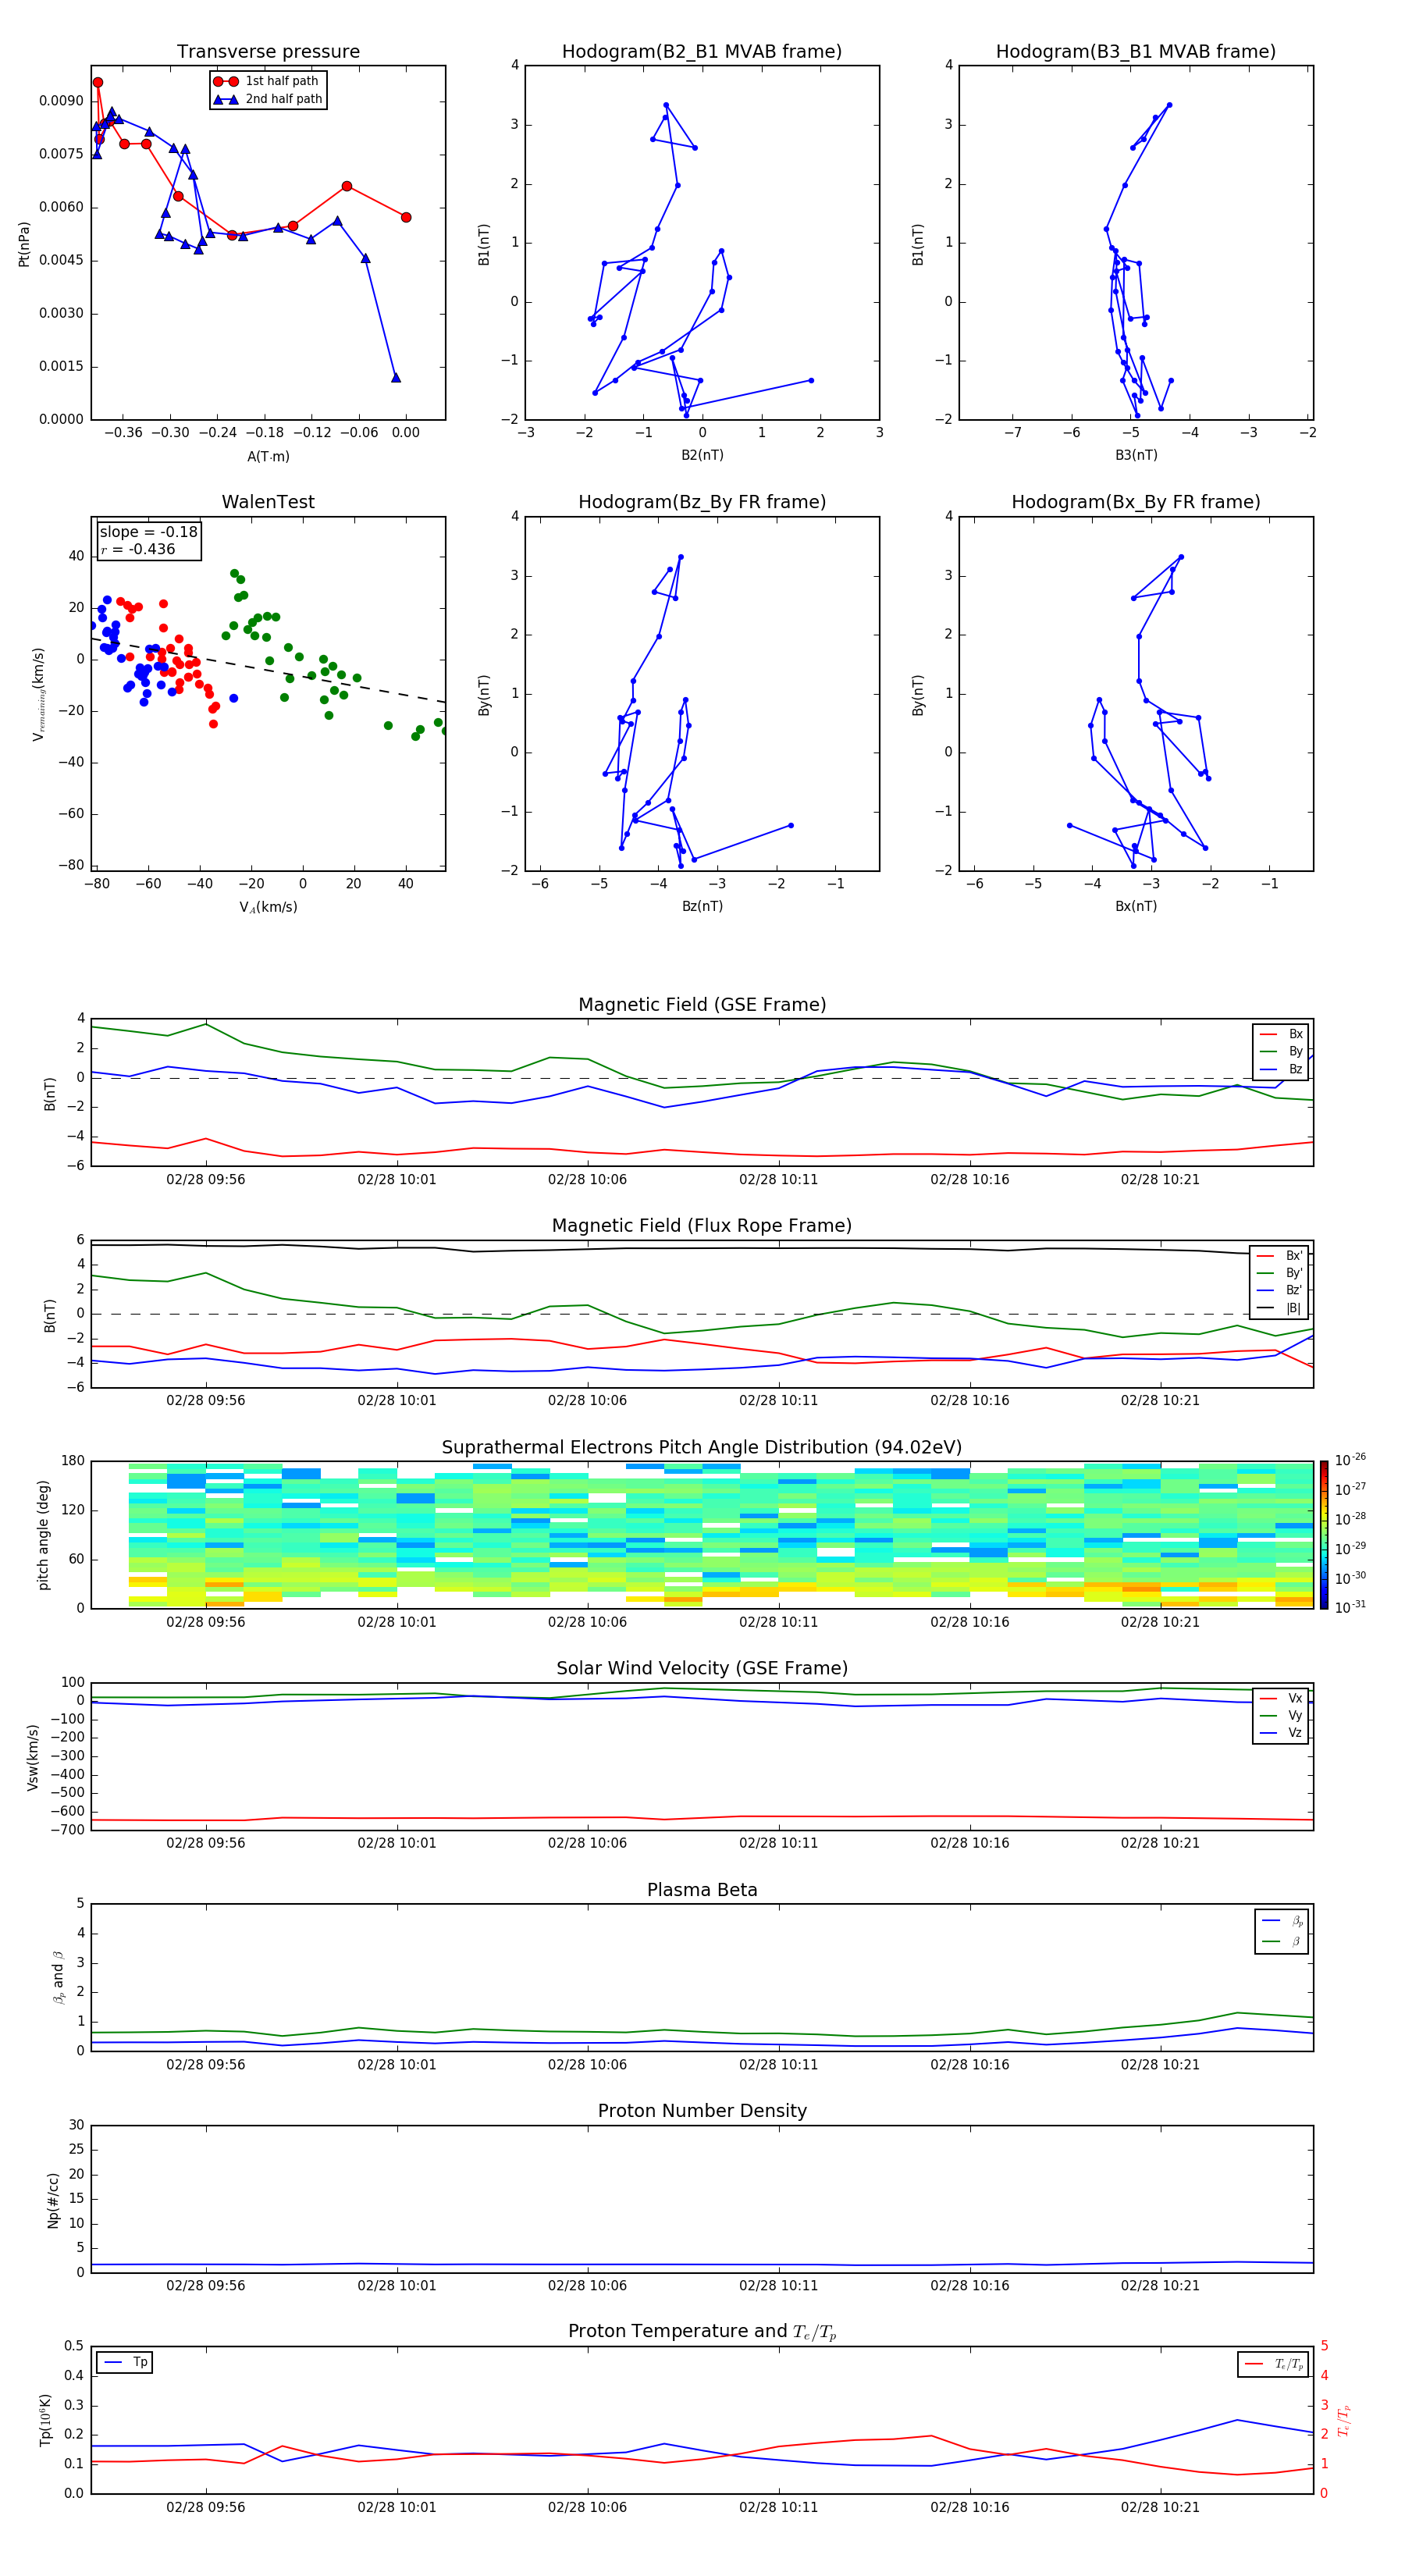Click the 'WalenTest' plot title

(x=268, y=502)
